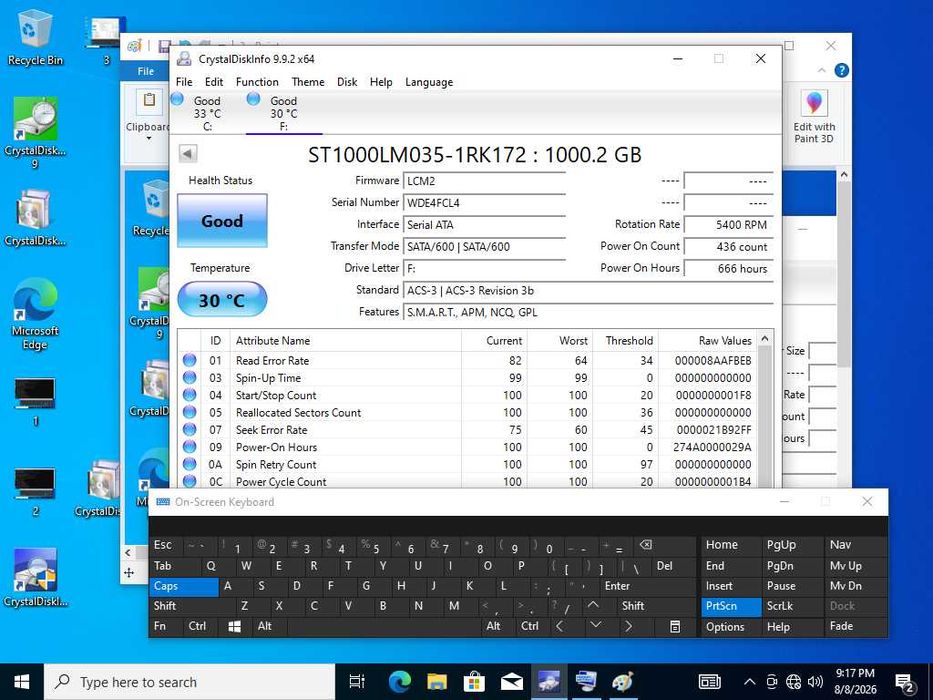
Task: Click the status dot for Power-On Hours
Action: pyautogui.click(x=190, y=446)
